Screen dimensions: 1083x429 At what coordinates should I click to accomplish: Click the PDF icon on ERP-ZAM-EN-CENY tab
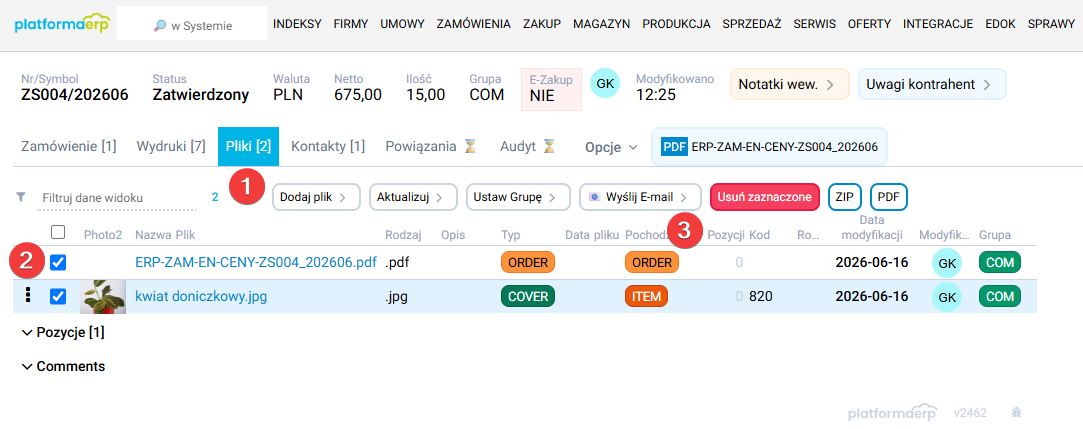pos(674,147)
